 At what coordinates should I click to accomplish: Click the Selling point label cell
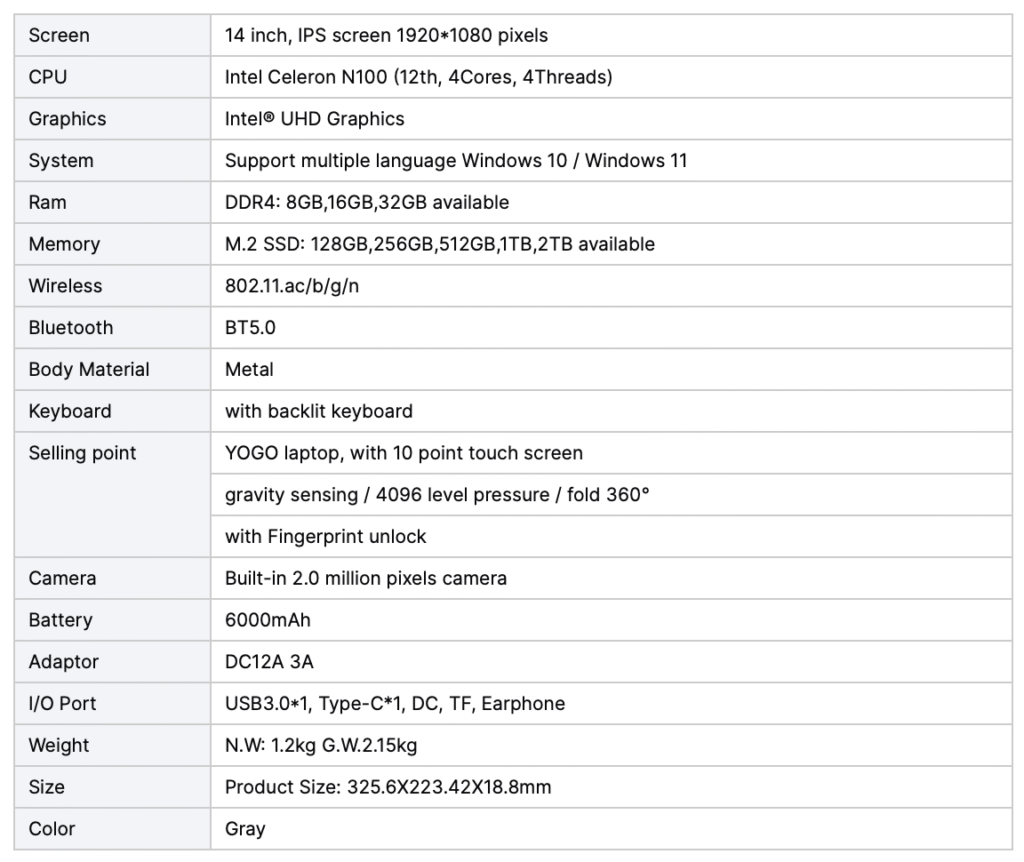pyautogui.click(x=82, y=453)
